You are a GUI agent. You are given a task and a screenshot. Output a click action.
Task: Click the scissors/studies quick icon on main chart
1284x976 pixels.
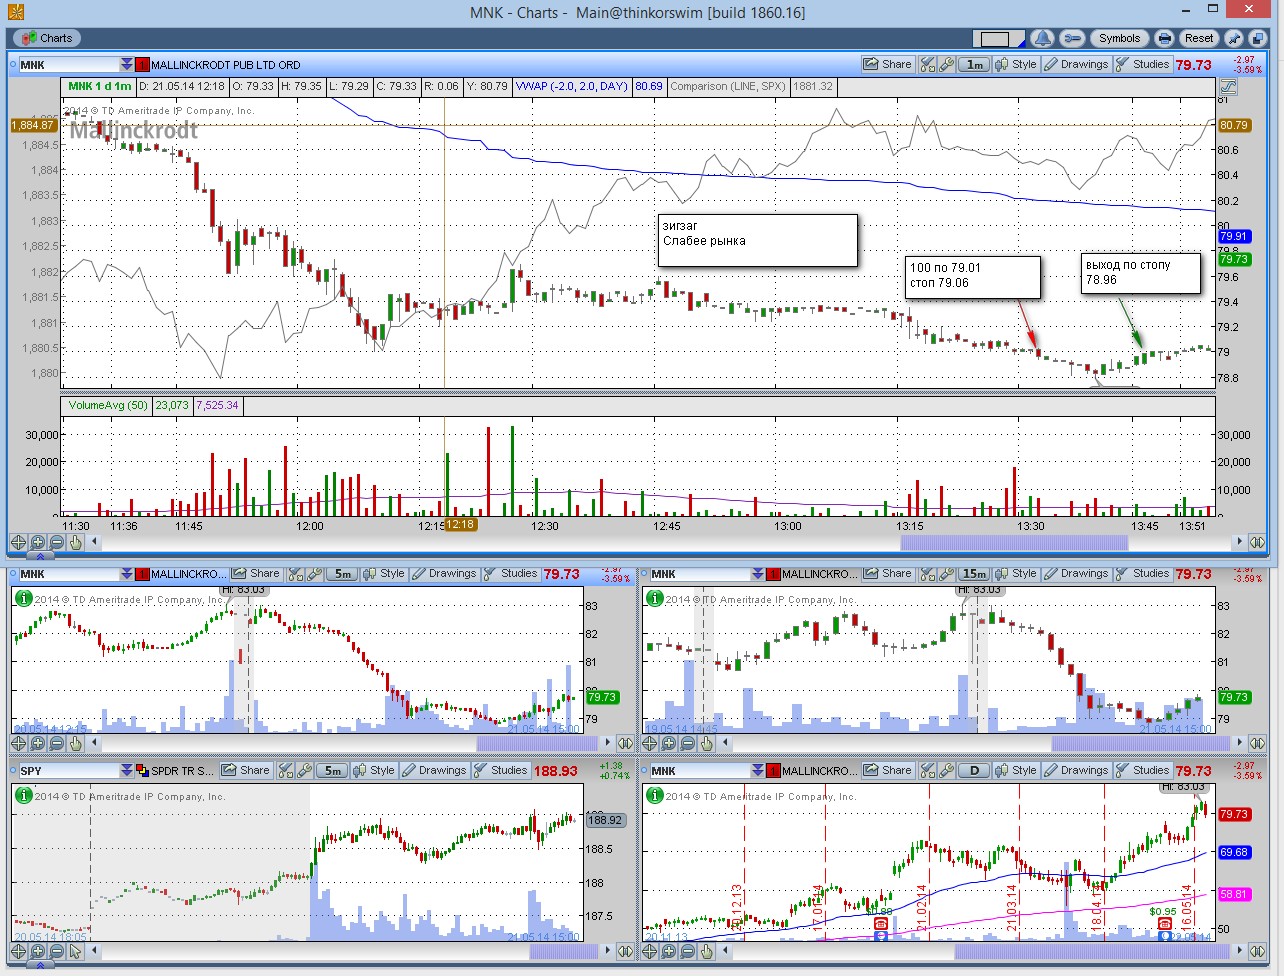click(927, 64)
